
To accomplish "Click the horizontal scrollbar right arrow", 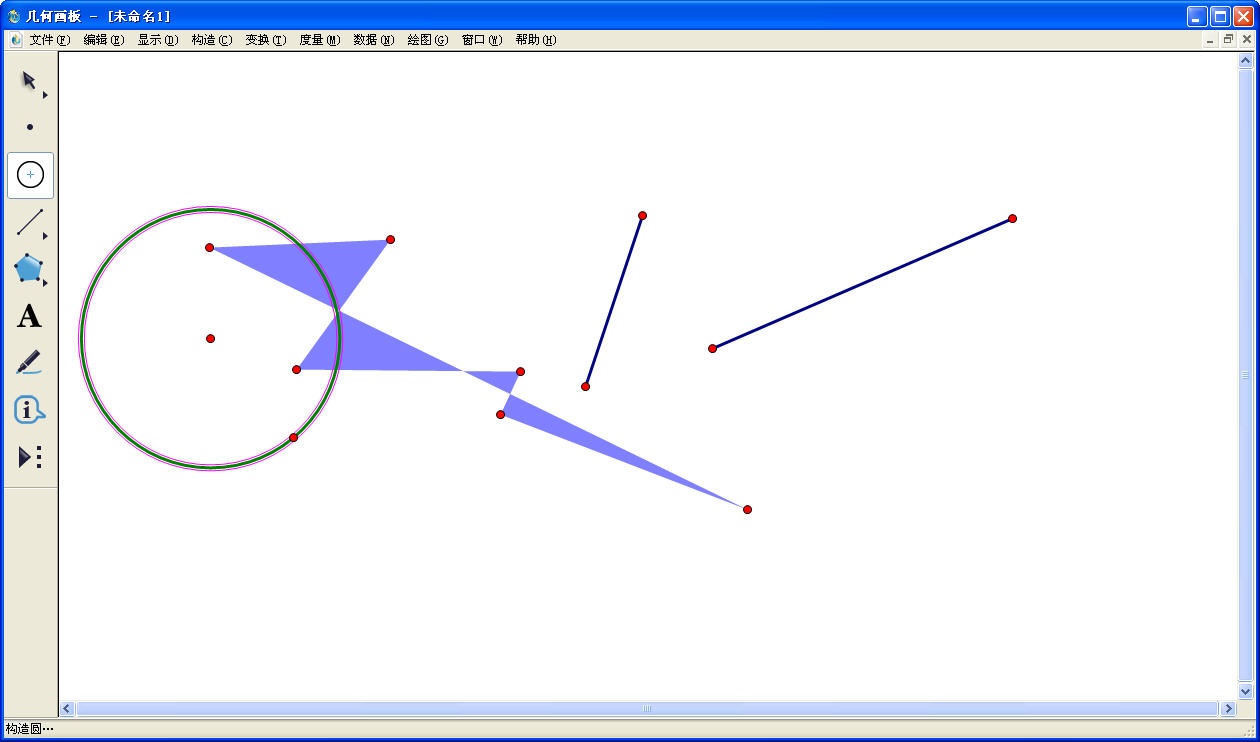I will tap(1227, 708).
